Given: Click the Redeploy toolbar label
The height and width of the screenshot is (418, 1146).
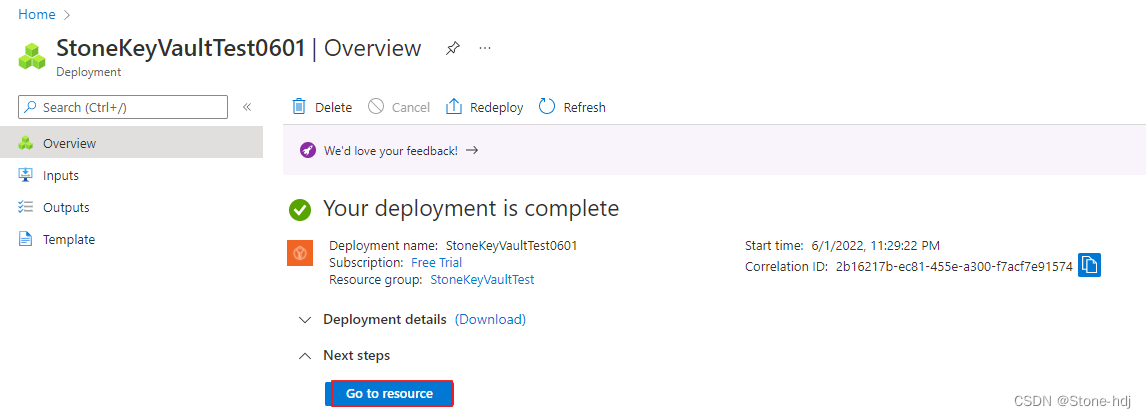Looking at the screenshot, I should (x=497, y=107).
